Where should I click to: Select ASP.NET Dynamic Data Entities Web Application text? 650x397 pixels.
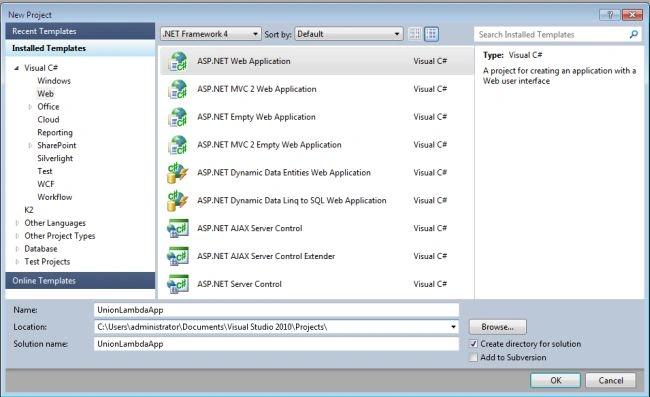[x=284, y=172]
